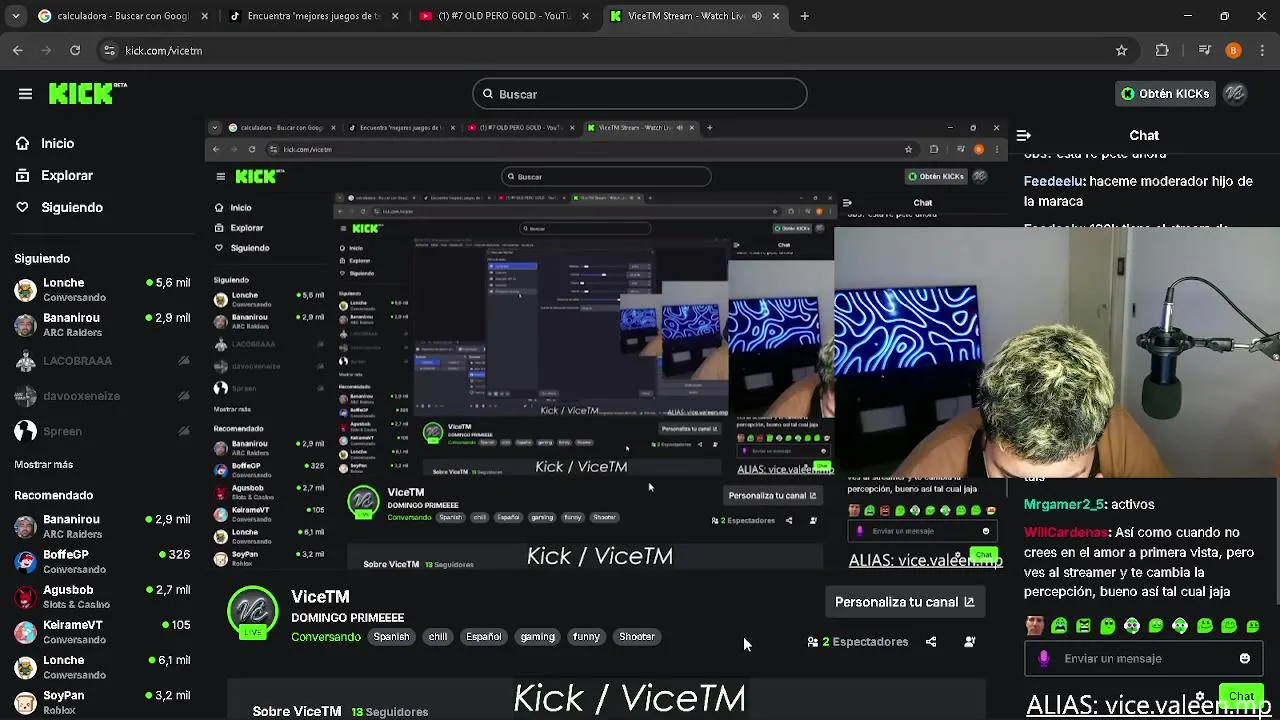Select the chill tag
Image resolution: width=1280 pixels, height=720 pixels.
tap(438, 637)
